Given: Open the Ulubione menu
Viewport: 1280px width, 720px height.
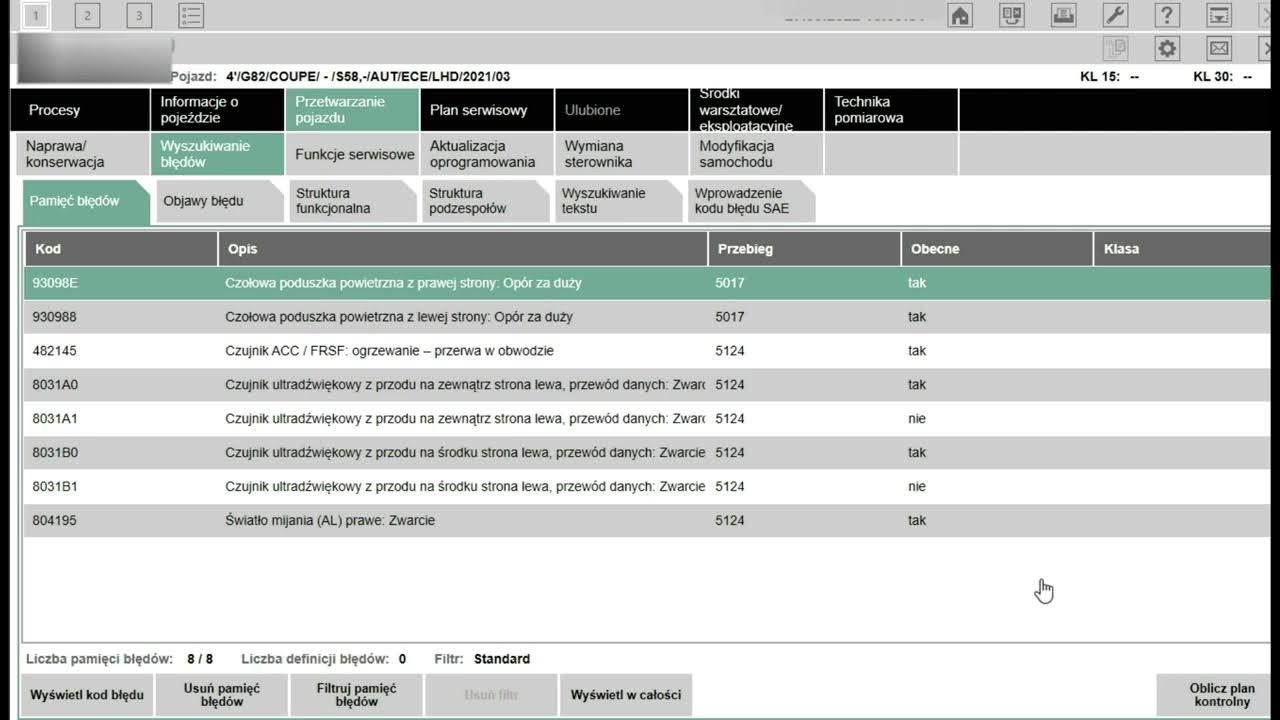Looking at the screenshot, I should 621,110.
